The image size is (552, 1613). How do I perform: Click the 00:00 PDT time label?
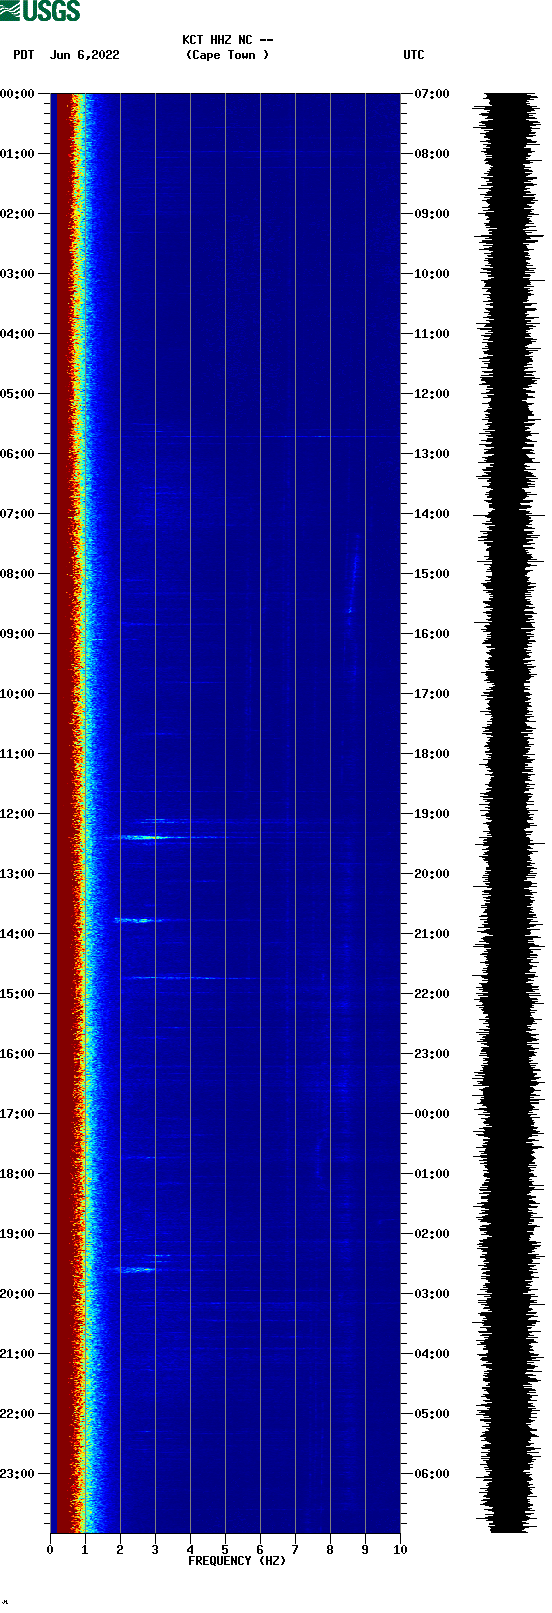pyautogui.click(x=18, y=94)
